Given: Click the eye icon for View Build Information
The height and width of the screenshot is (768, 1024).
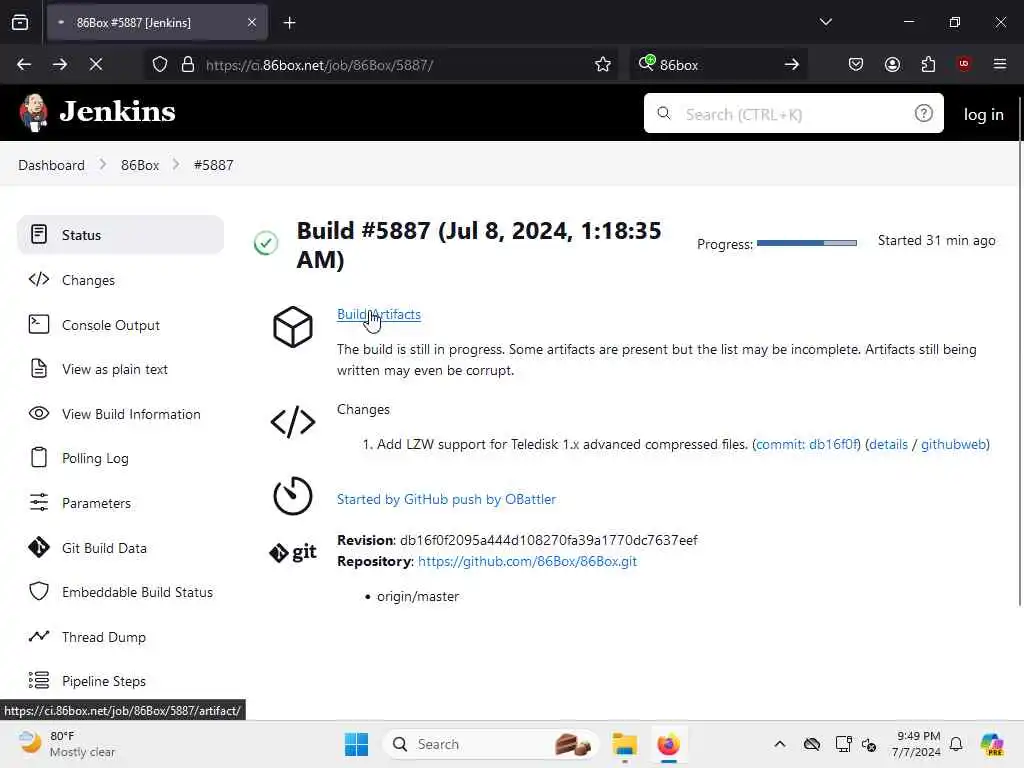Looking at the screenshot, I should (39, 413).
